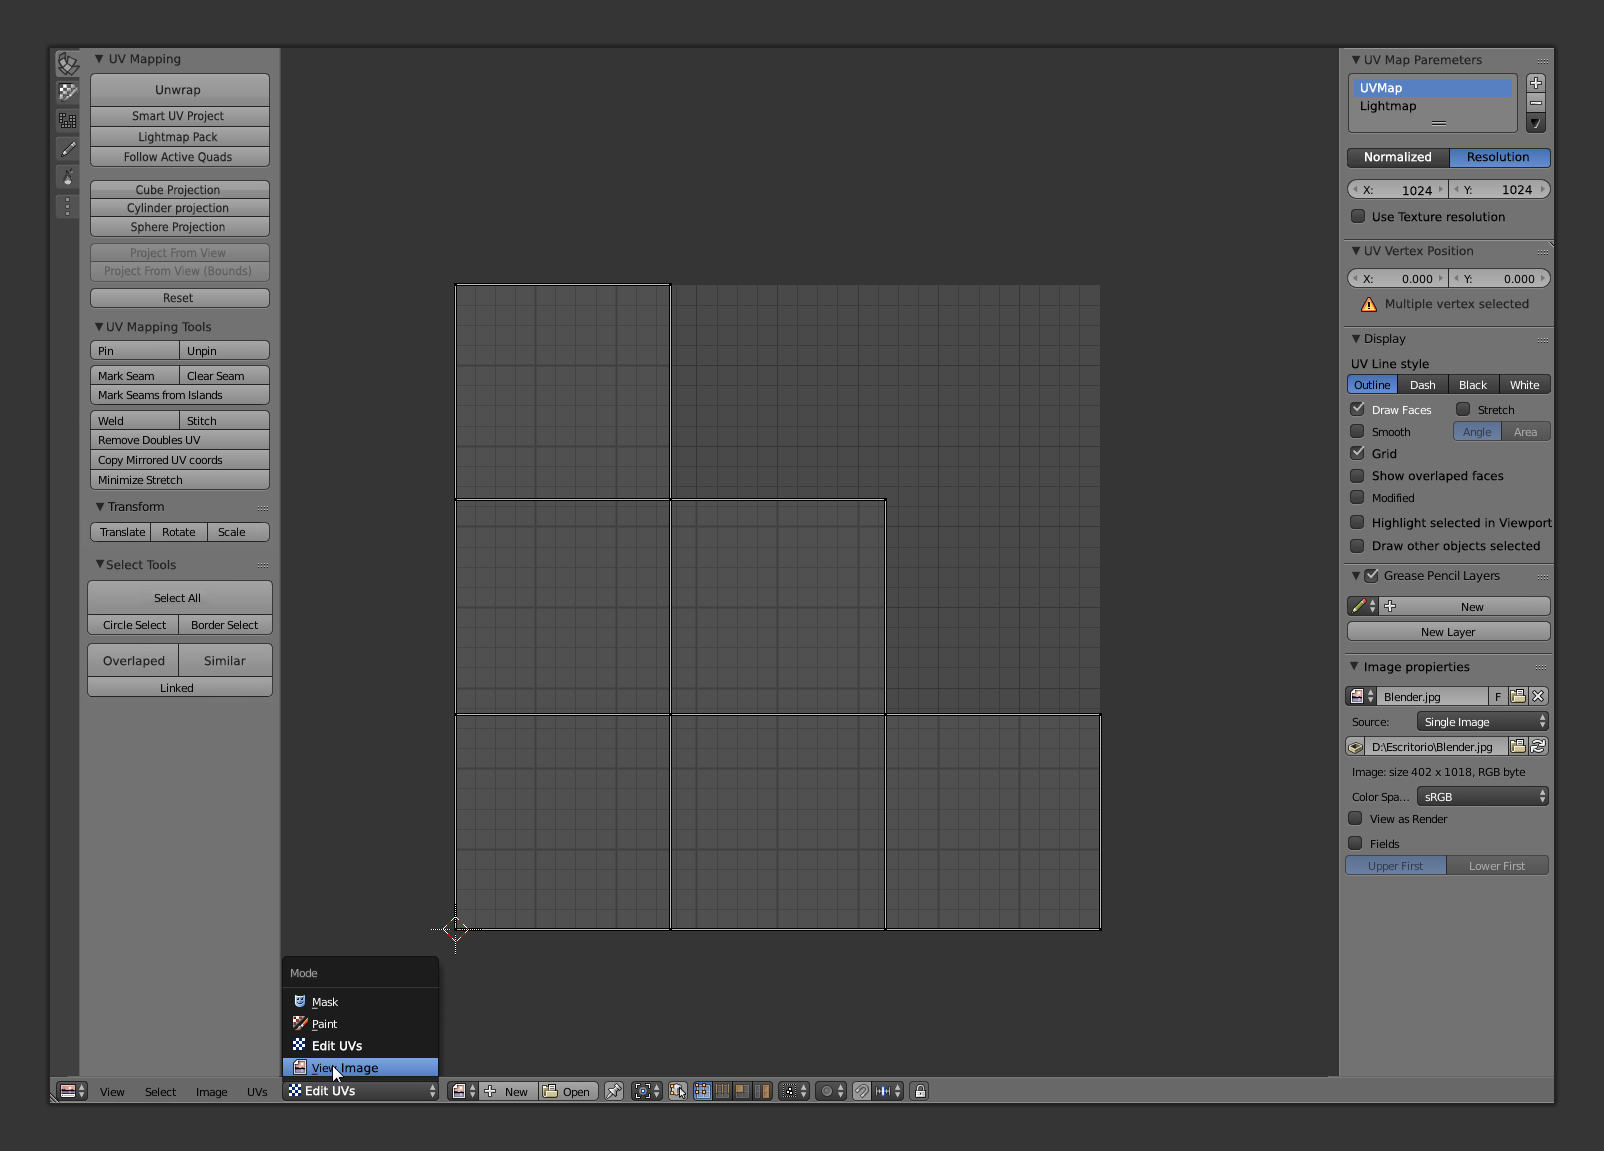
Task: Click the editor type icon in bottom header
Action: [72, 1091]
